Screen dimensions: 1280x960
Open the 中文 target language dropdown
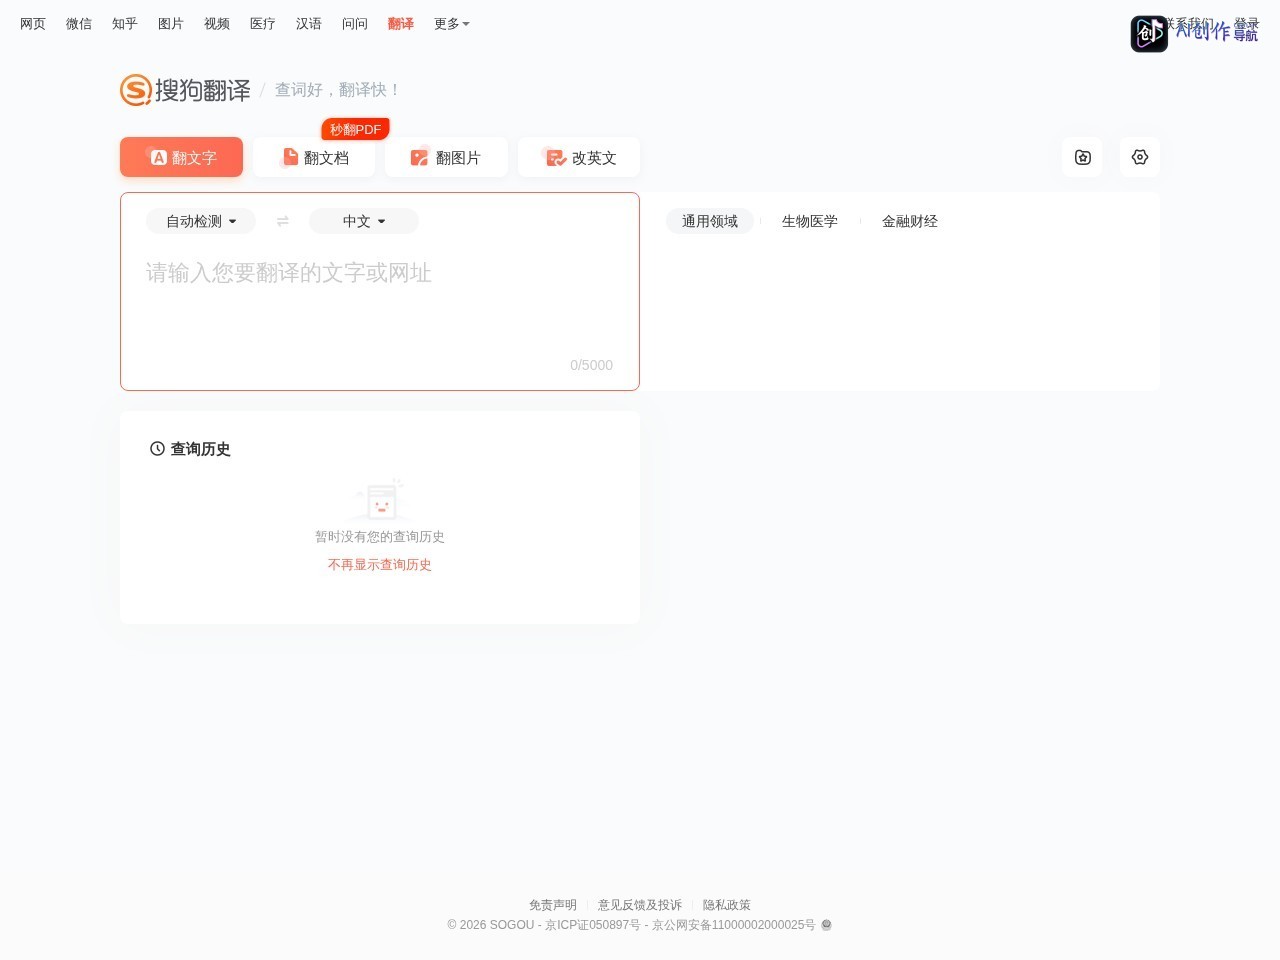[364, 221]
